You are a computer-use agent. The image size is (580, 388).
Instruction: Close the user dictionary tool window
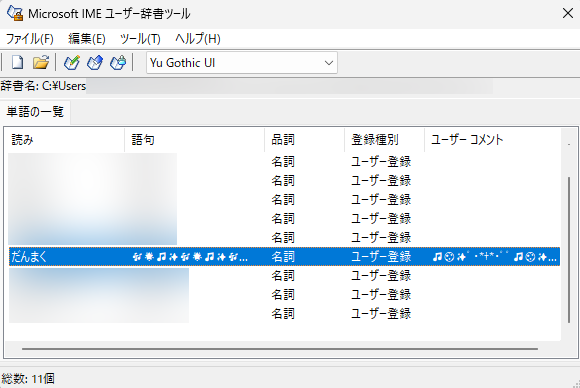(567, 13)
